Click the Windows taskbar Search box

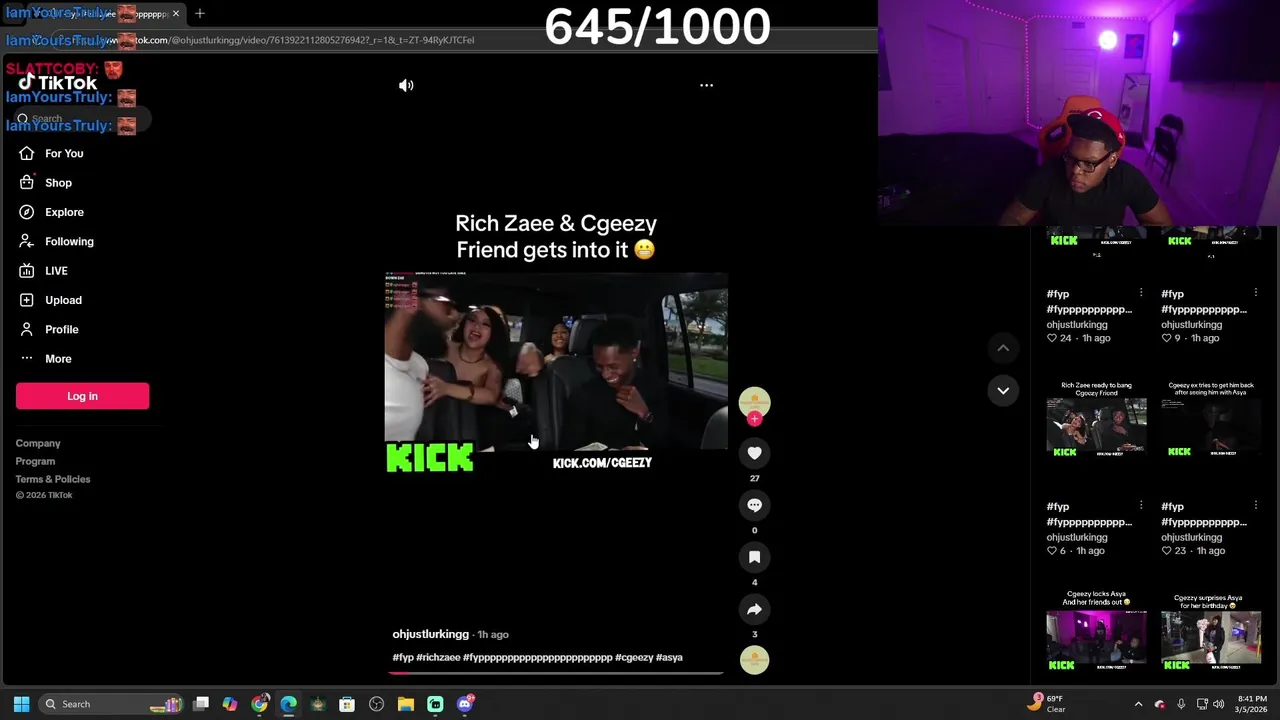click(110, 704)
